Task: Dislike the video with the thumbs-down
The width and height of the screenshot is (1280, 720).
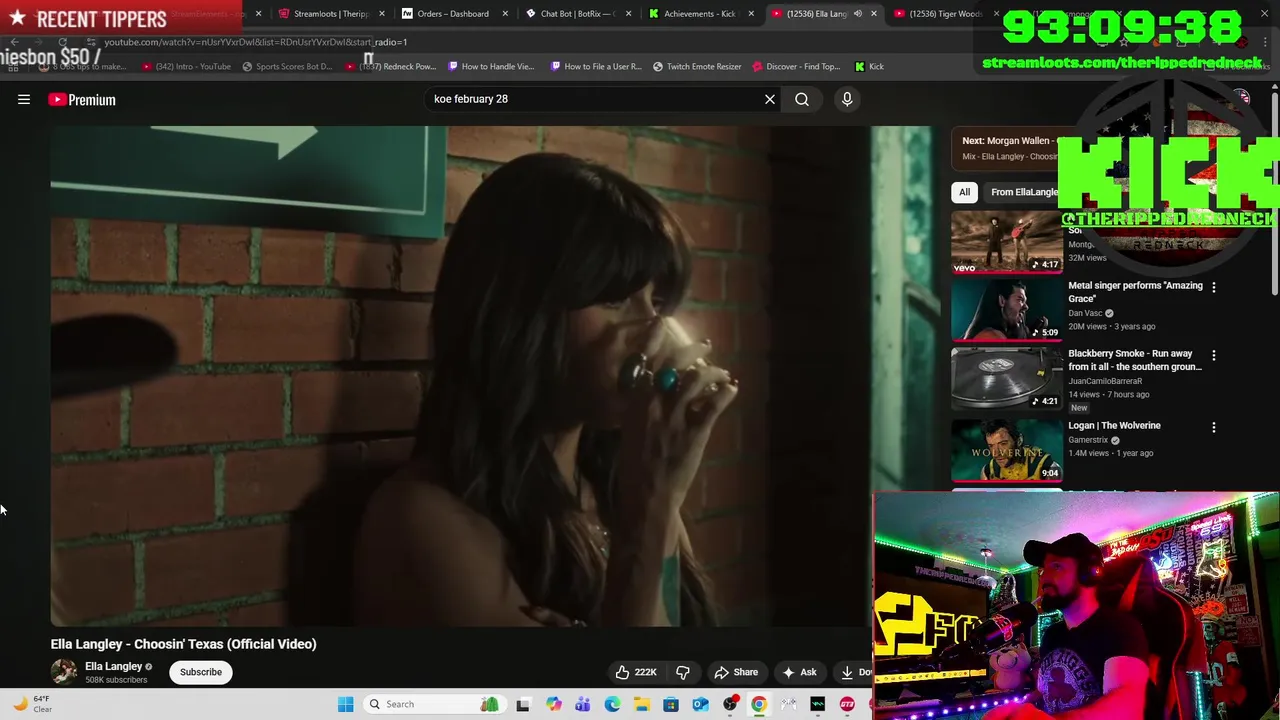Action: point(683,672)
